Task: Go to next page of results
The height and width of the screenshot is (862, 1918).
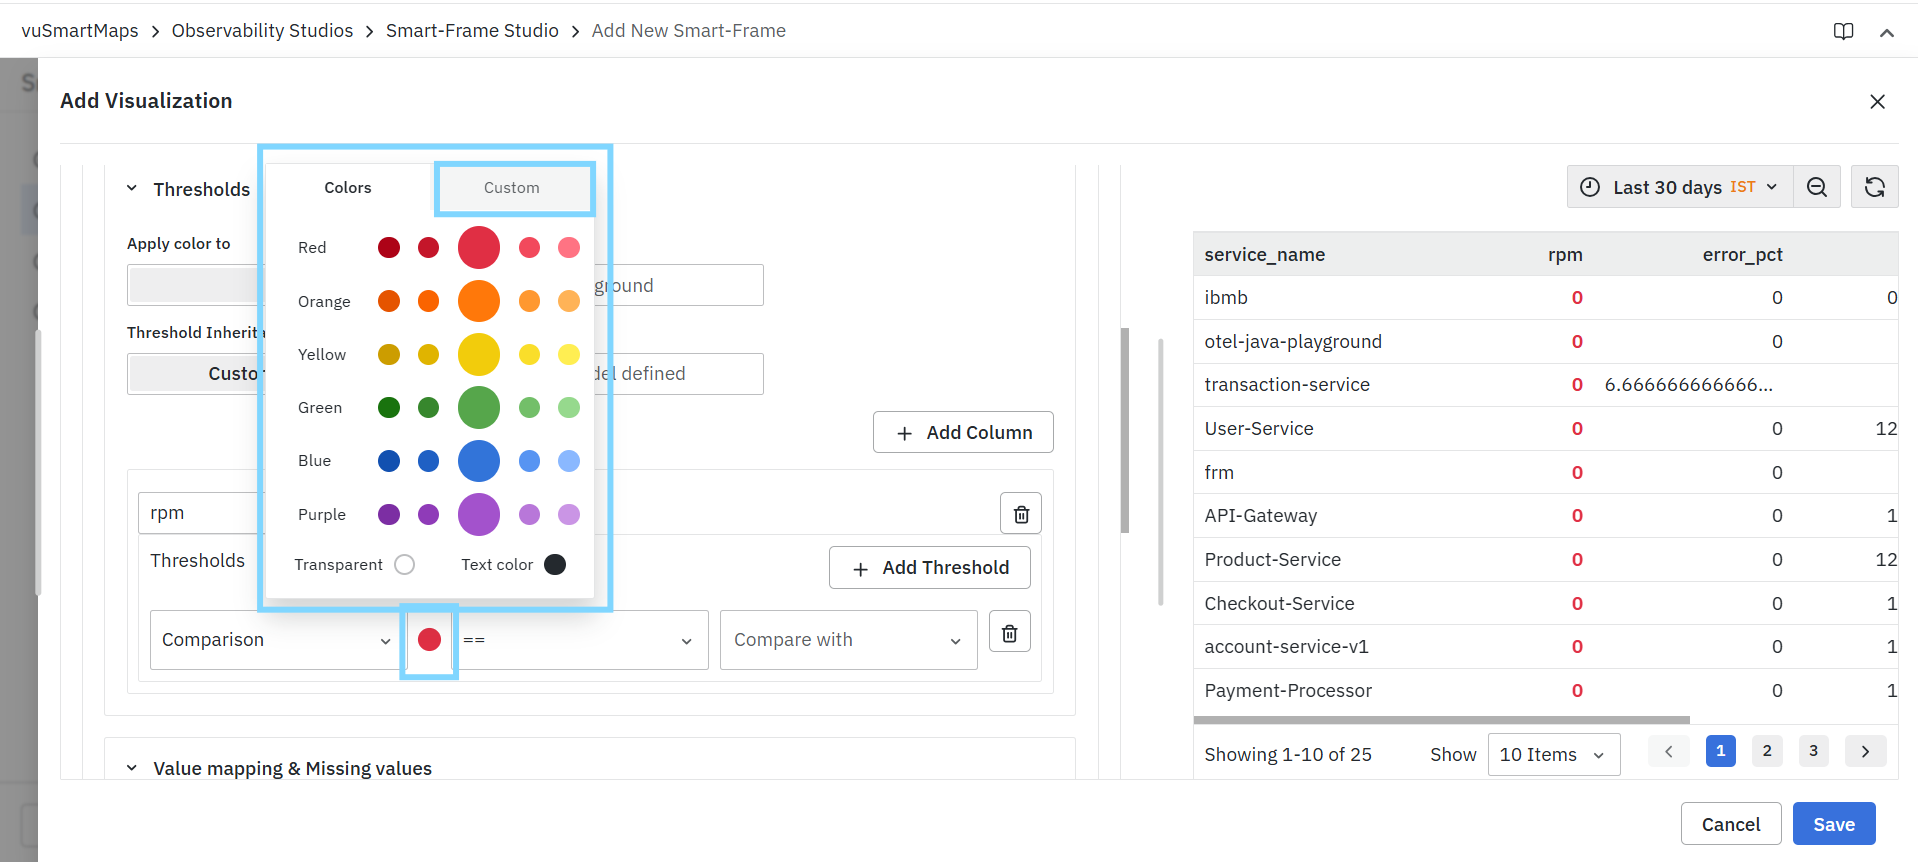Action: click(x=1865, y=751)
